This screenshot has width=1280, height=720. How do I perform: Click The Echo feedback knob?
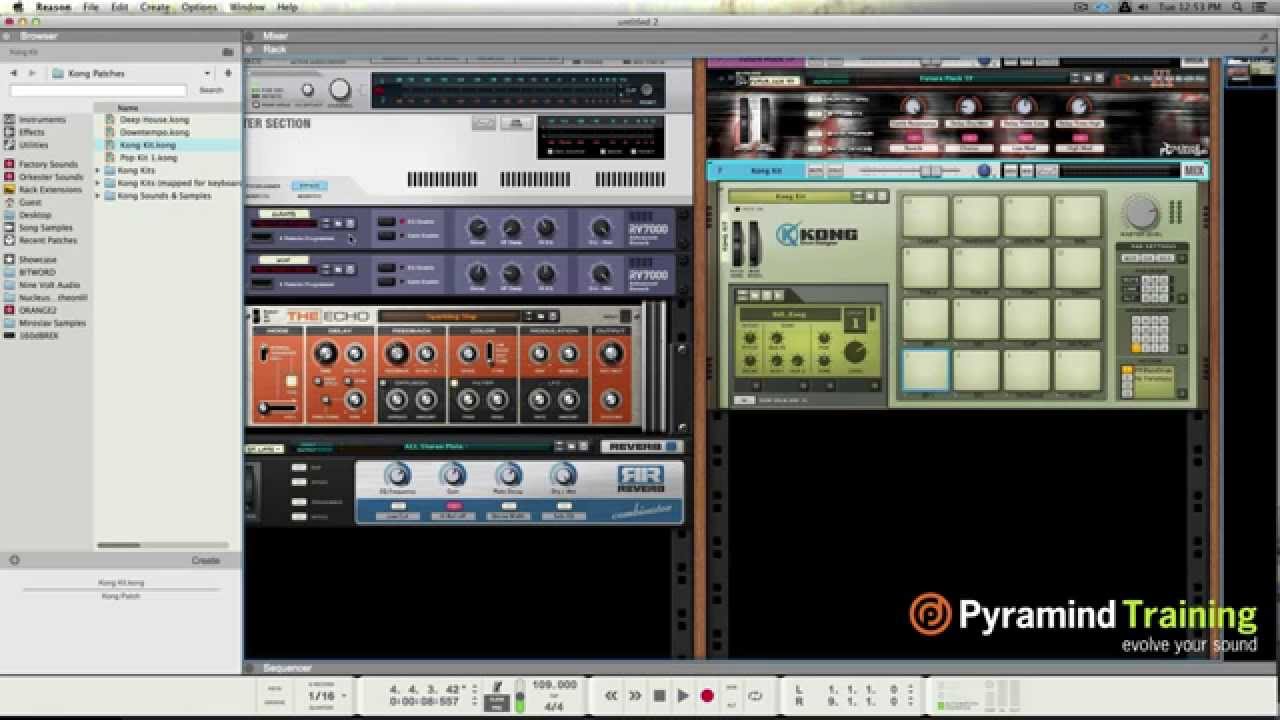tap(397, 353)
